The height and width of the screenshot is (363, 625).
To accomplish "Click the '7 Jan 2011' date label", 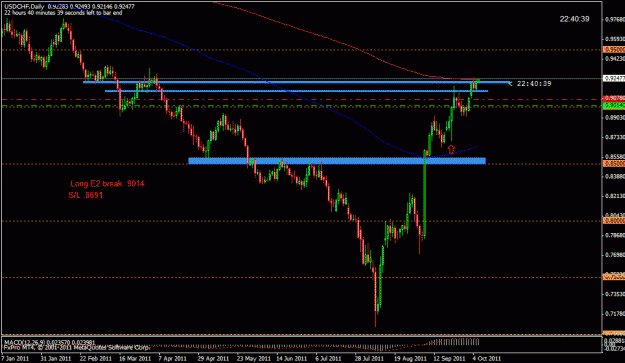I will 16,358.
